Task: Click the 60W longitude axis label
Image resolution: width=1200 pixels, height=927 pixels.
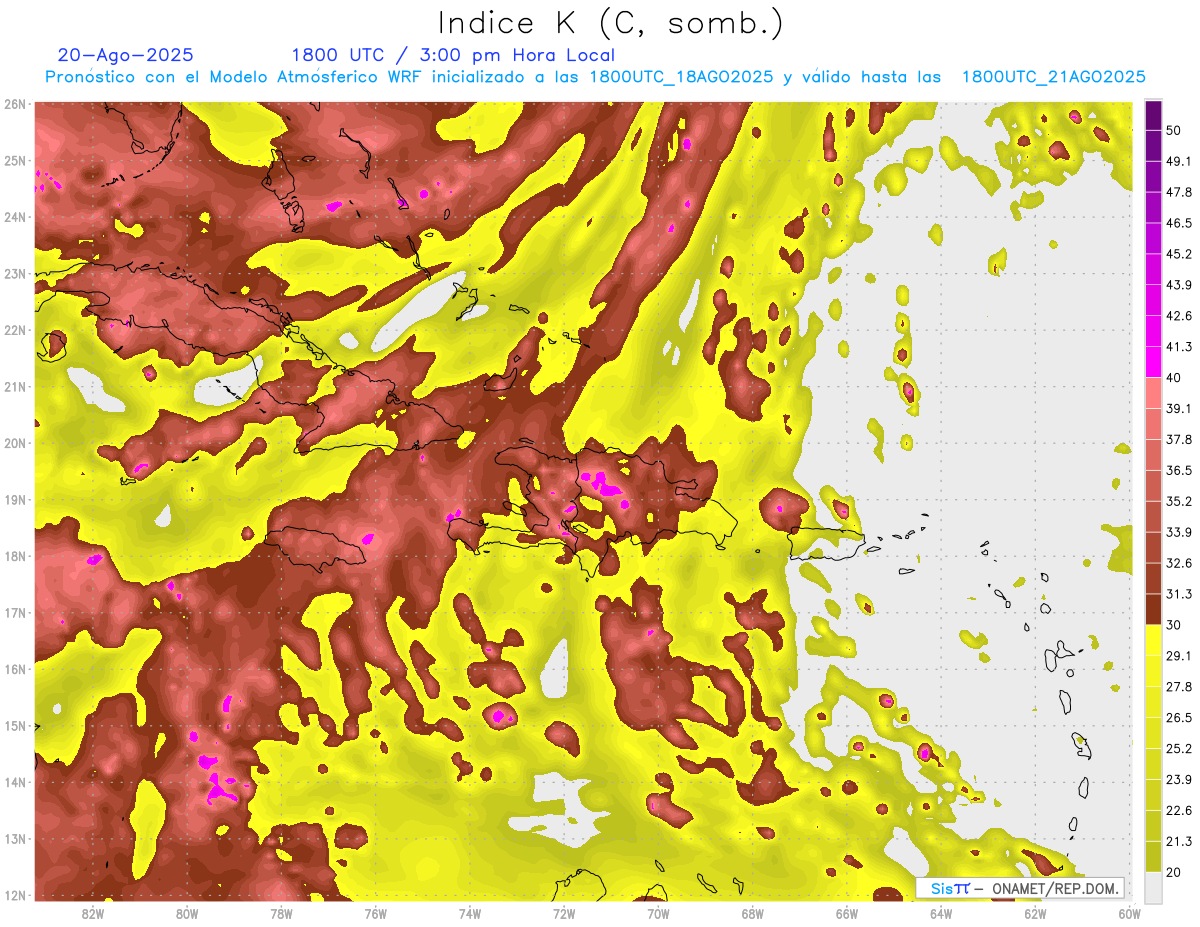Action: tap(1129, 913)
